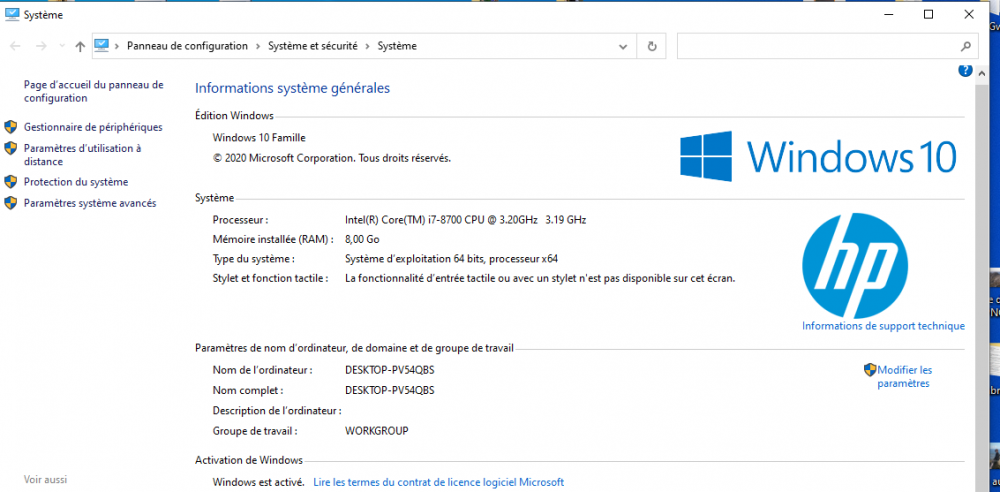Open the recent locations dropdown arrow
The image size is (1000, 492).
(62, 47)
